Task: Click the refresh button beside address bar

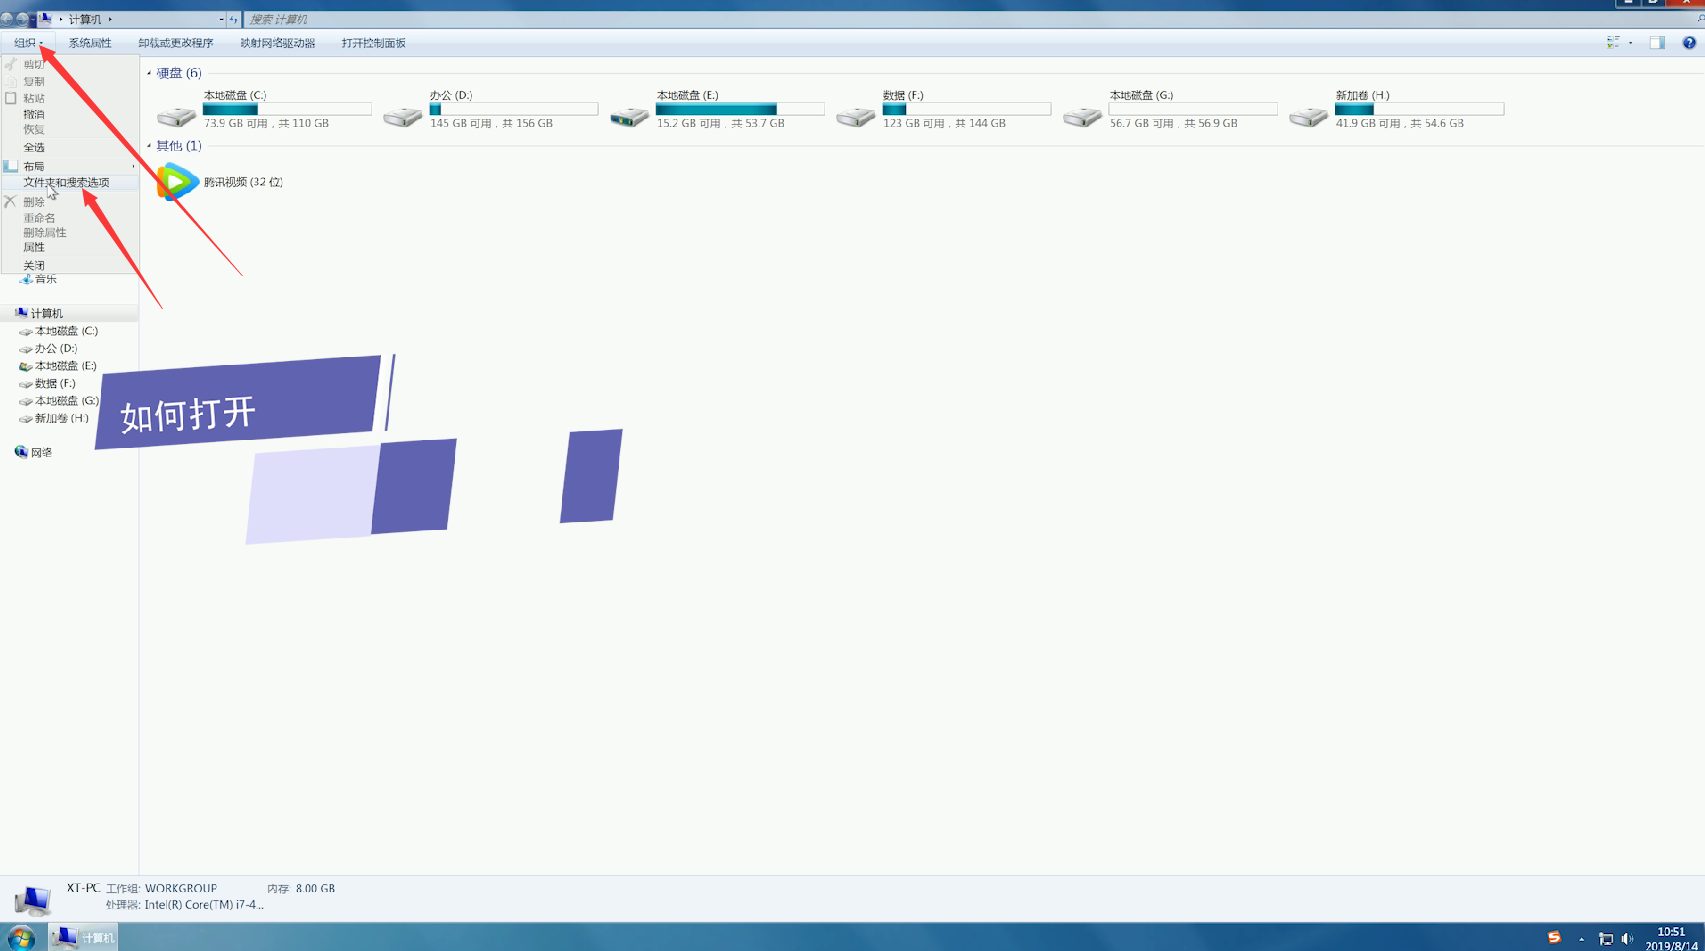Action: point(234,19)
